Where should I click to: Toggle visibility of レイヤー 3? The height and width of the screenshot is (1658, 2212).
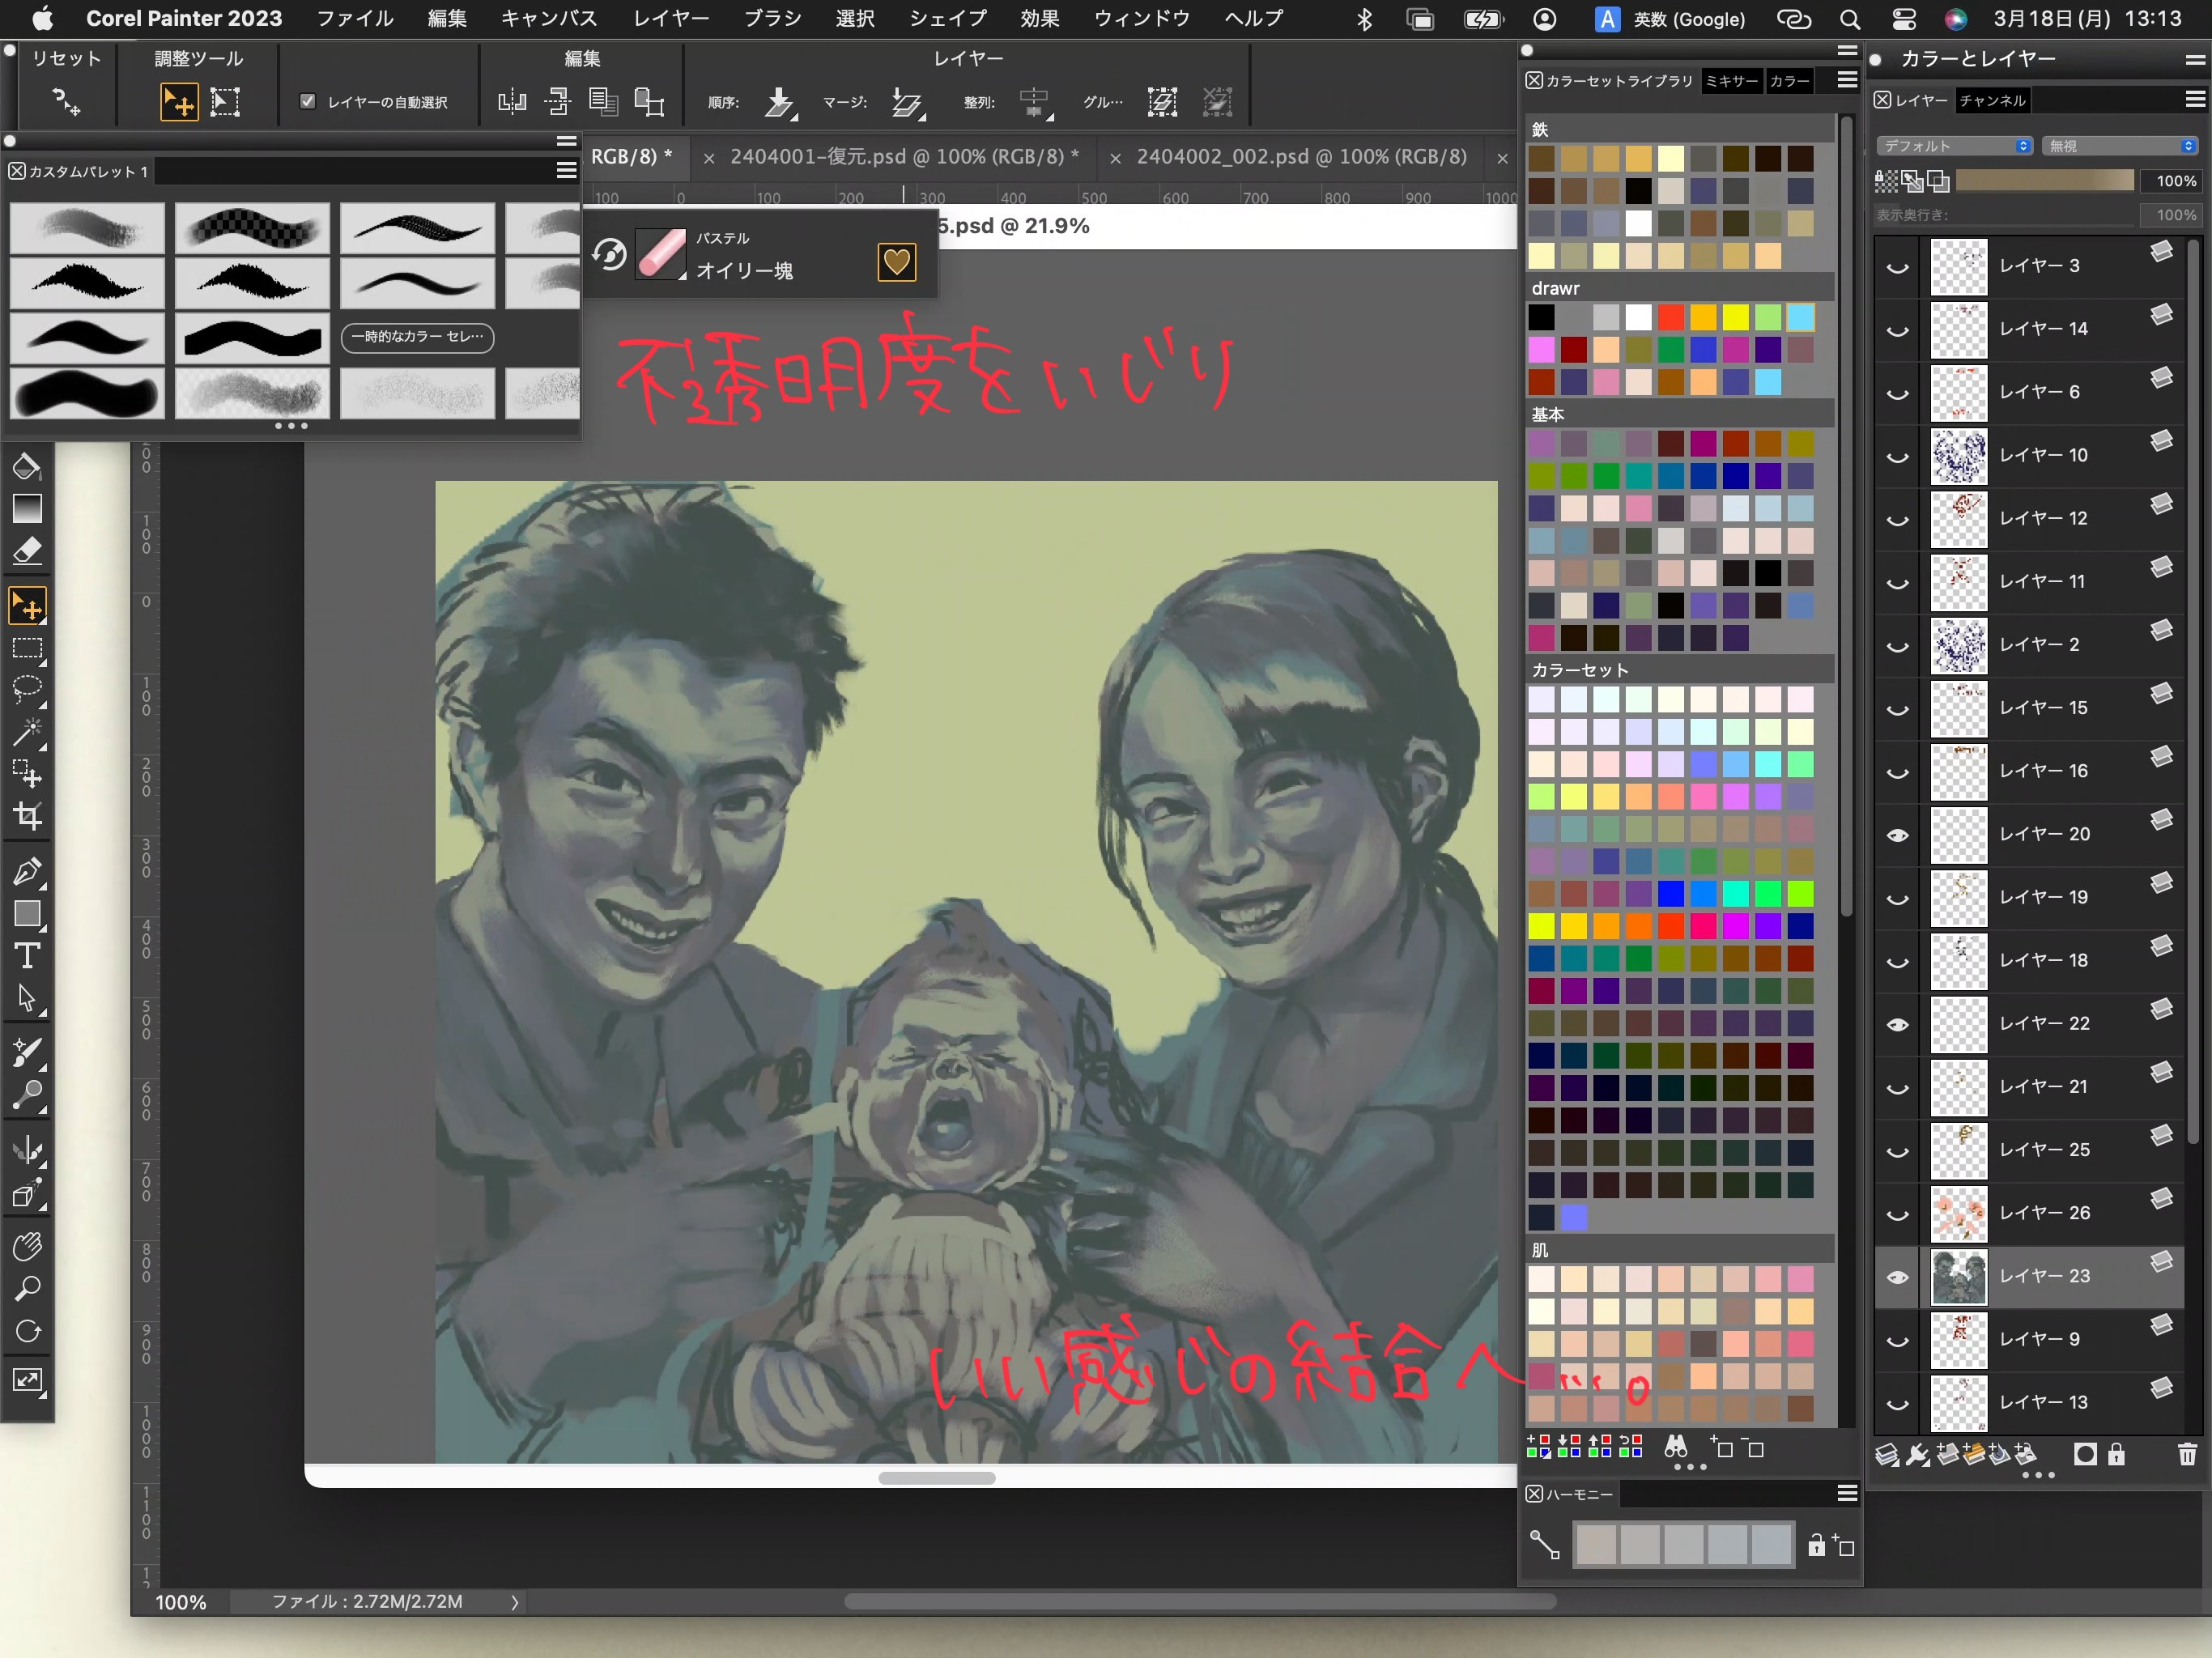tap(1897, 267)
